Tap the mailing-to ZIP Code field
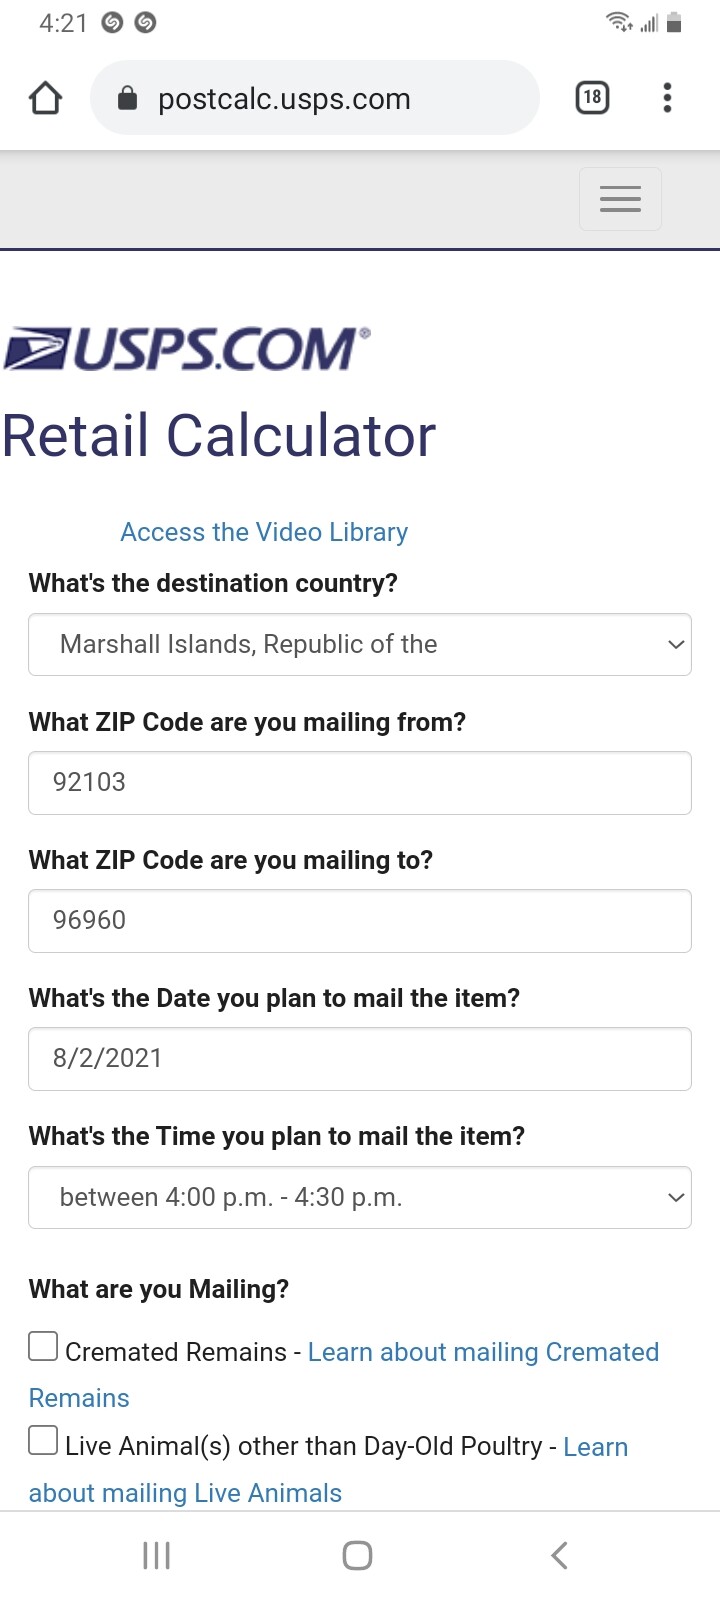Viewport: 720px width, 1600px height. 360,921
